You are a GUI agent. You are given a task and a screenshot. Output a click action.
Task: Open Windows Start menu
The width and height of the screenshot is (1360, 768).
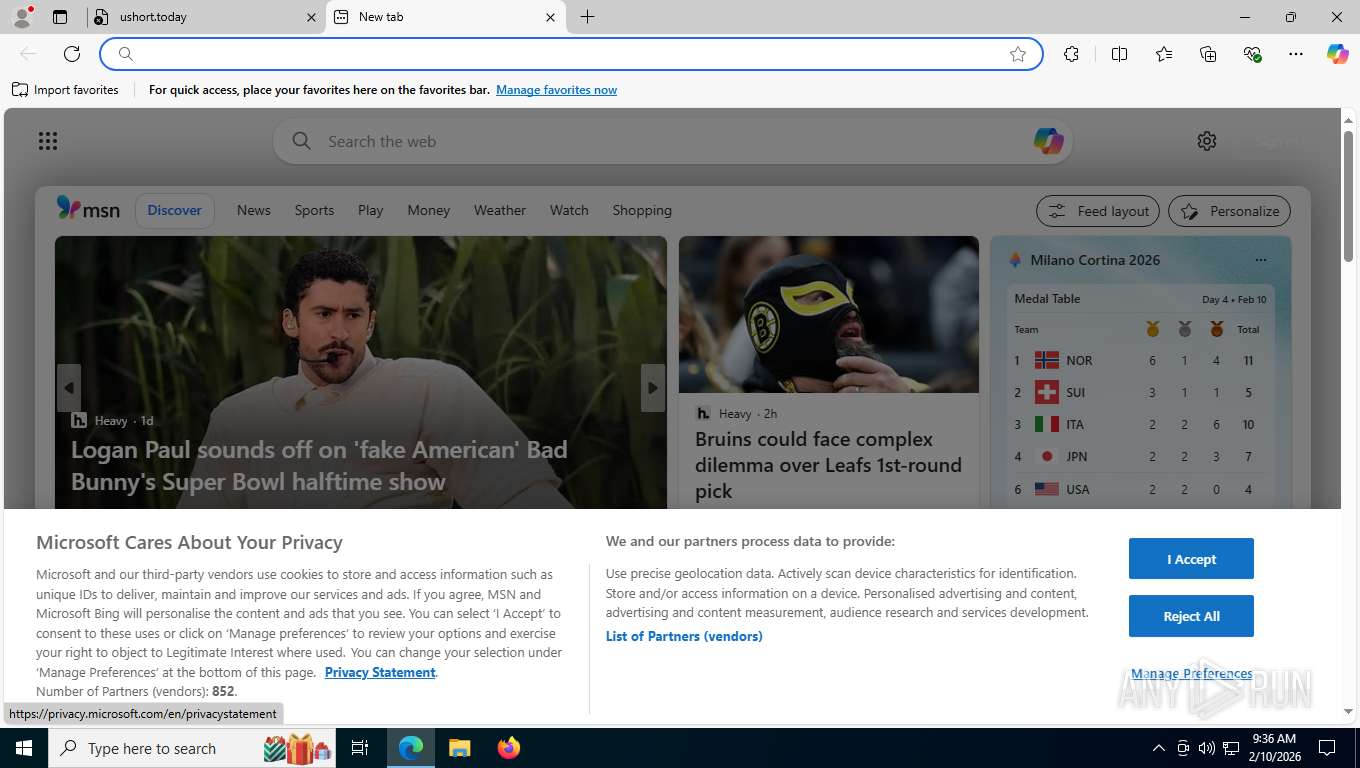[x=24, y=748]
